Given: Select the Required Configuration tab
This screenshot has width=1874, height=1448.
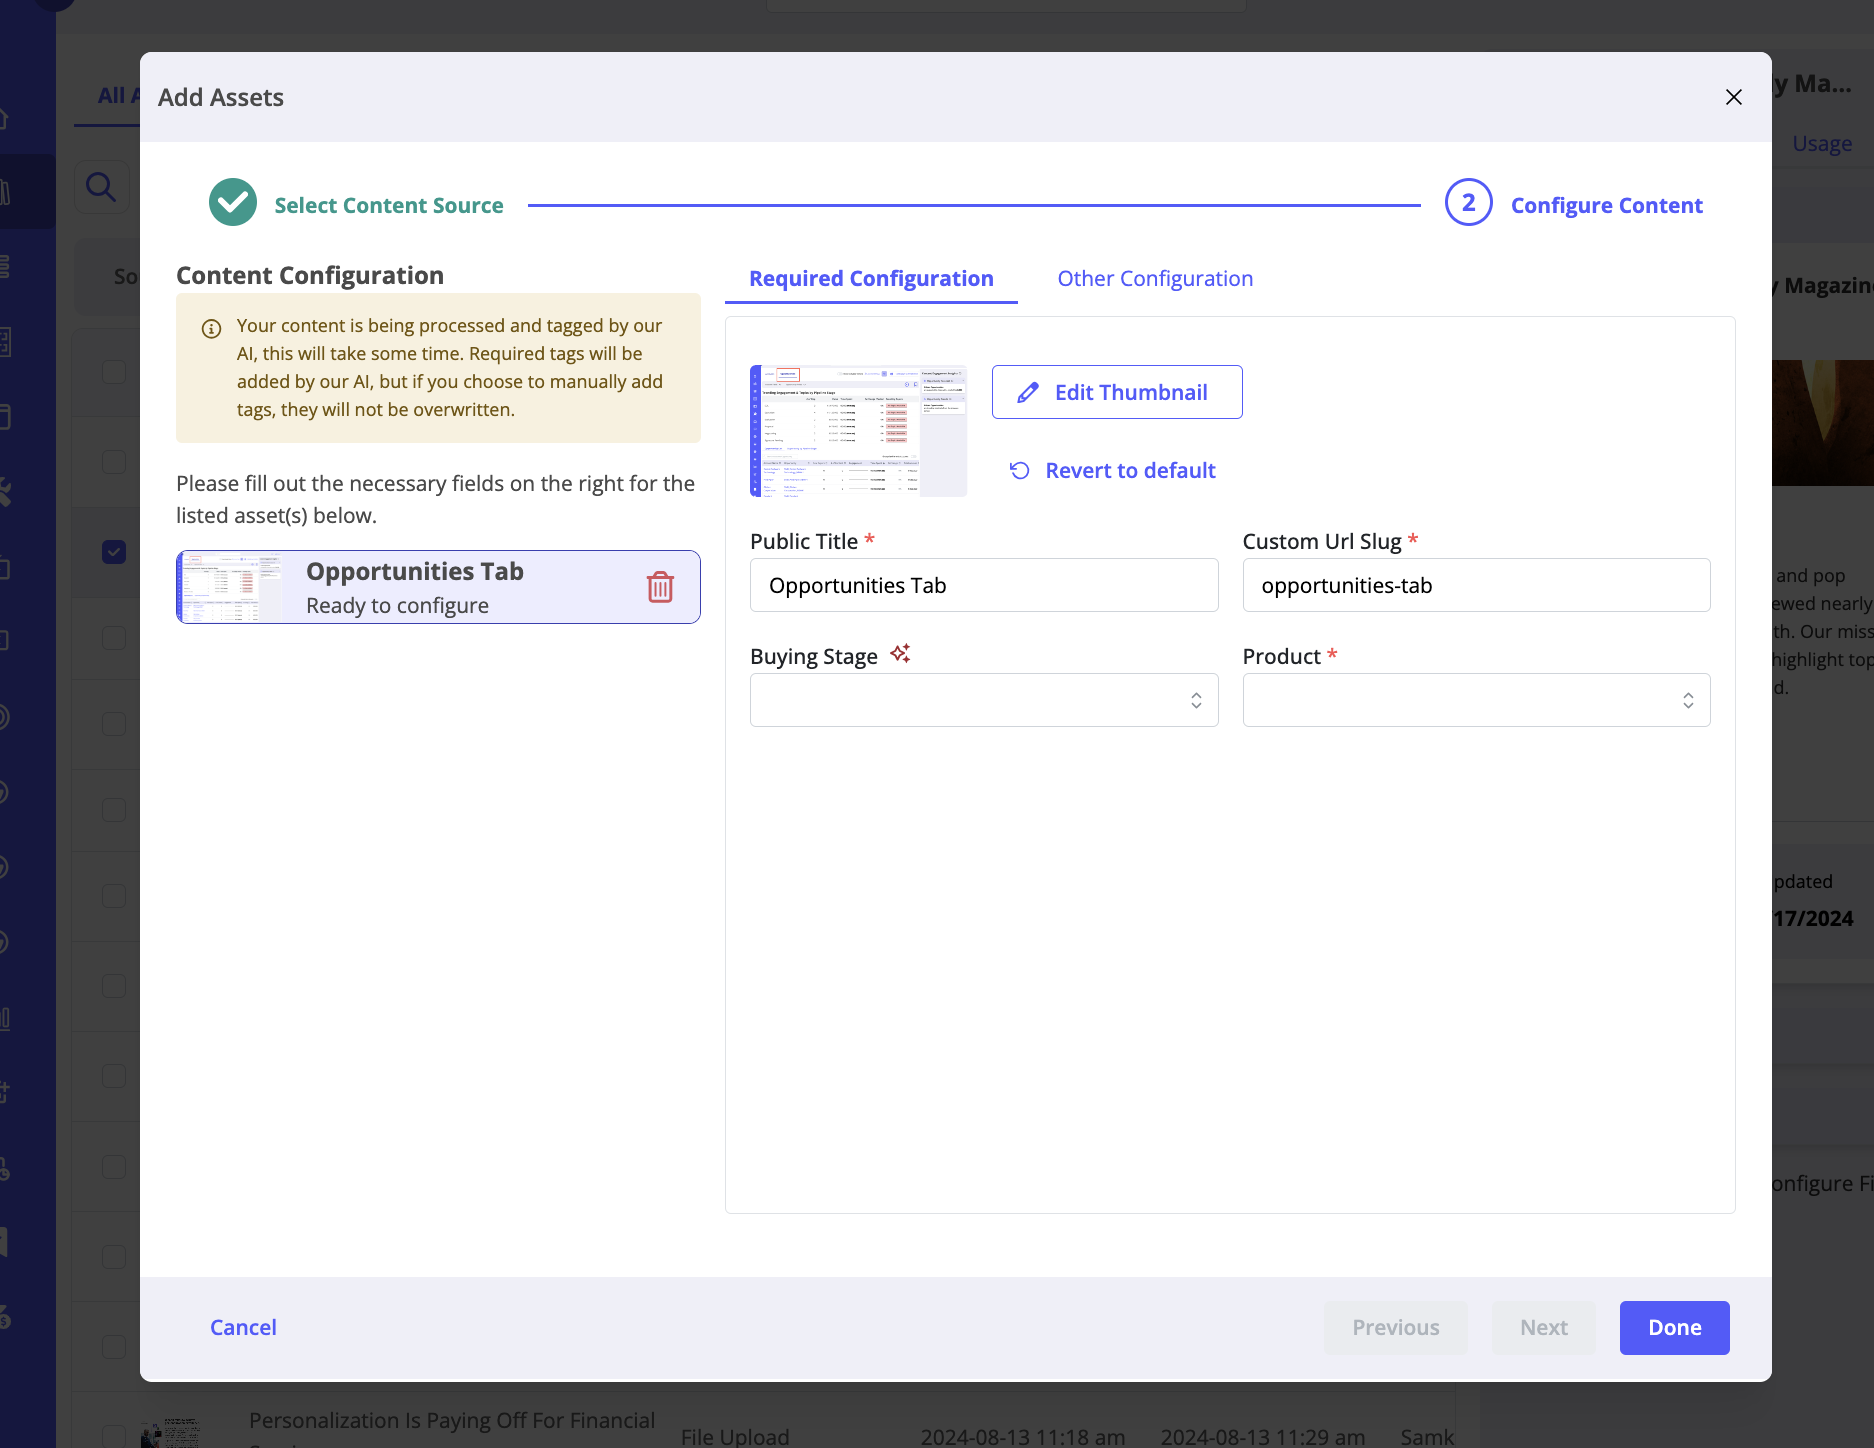Looking at the screenshot, I should (870, 278).
